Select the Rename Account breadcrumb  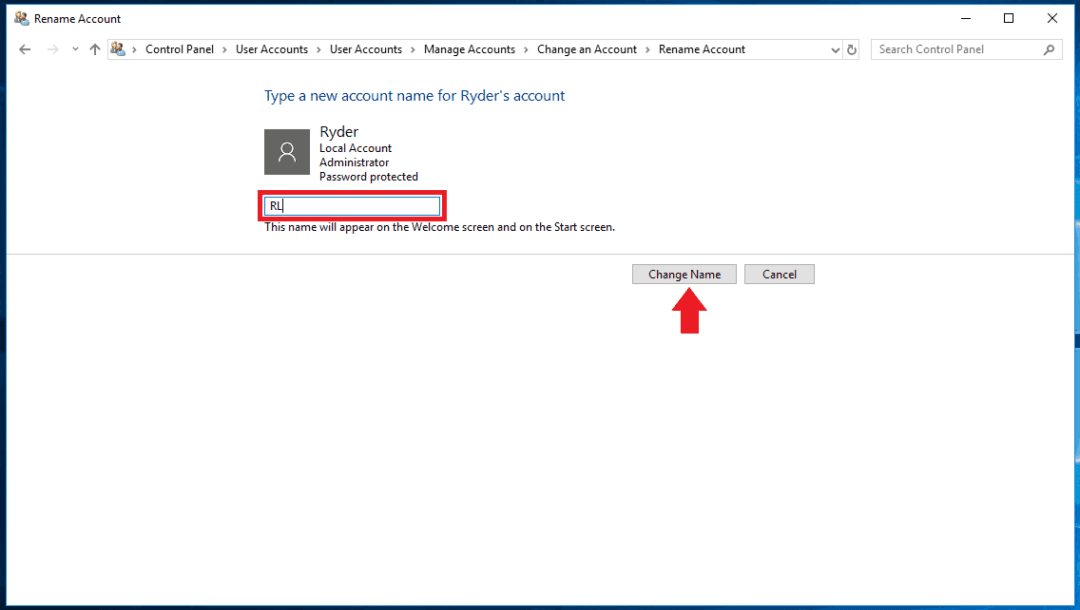[702, 50]
